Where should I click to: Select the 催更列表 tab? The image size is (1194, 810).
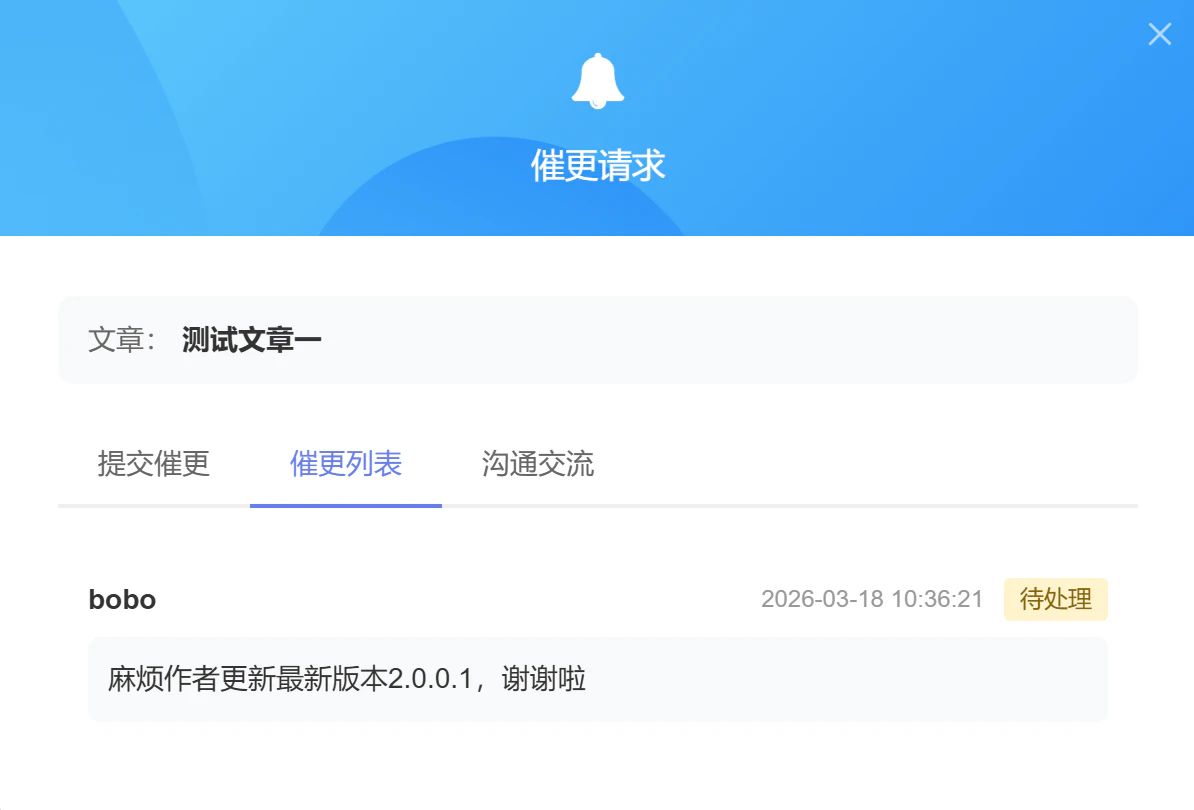(x=346, y=464)
